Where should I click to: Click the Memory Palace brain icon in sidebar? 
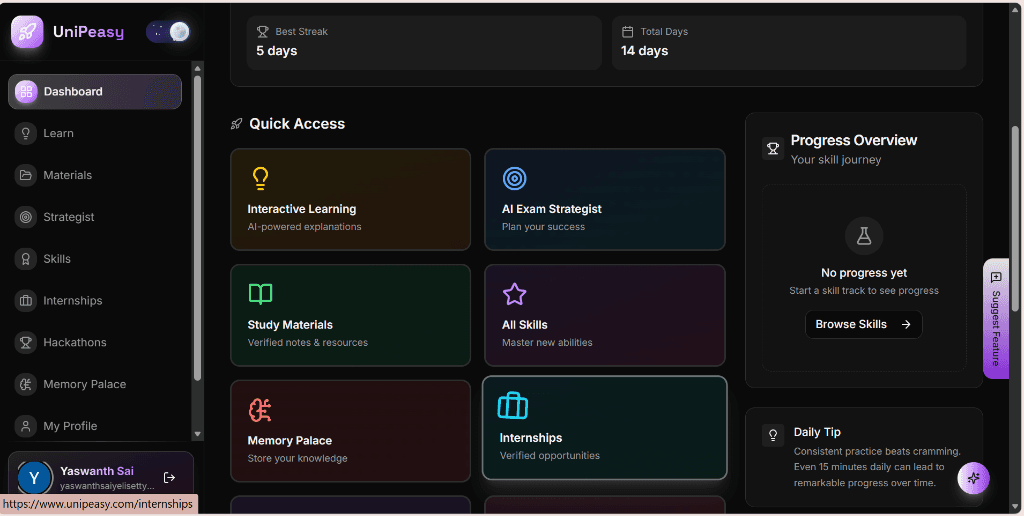pyautogui.click(x=25, y=384)
